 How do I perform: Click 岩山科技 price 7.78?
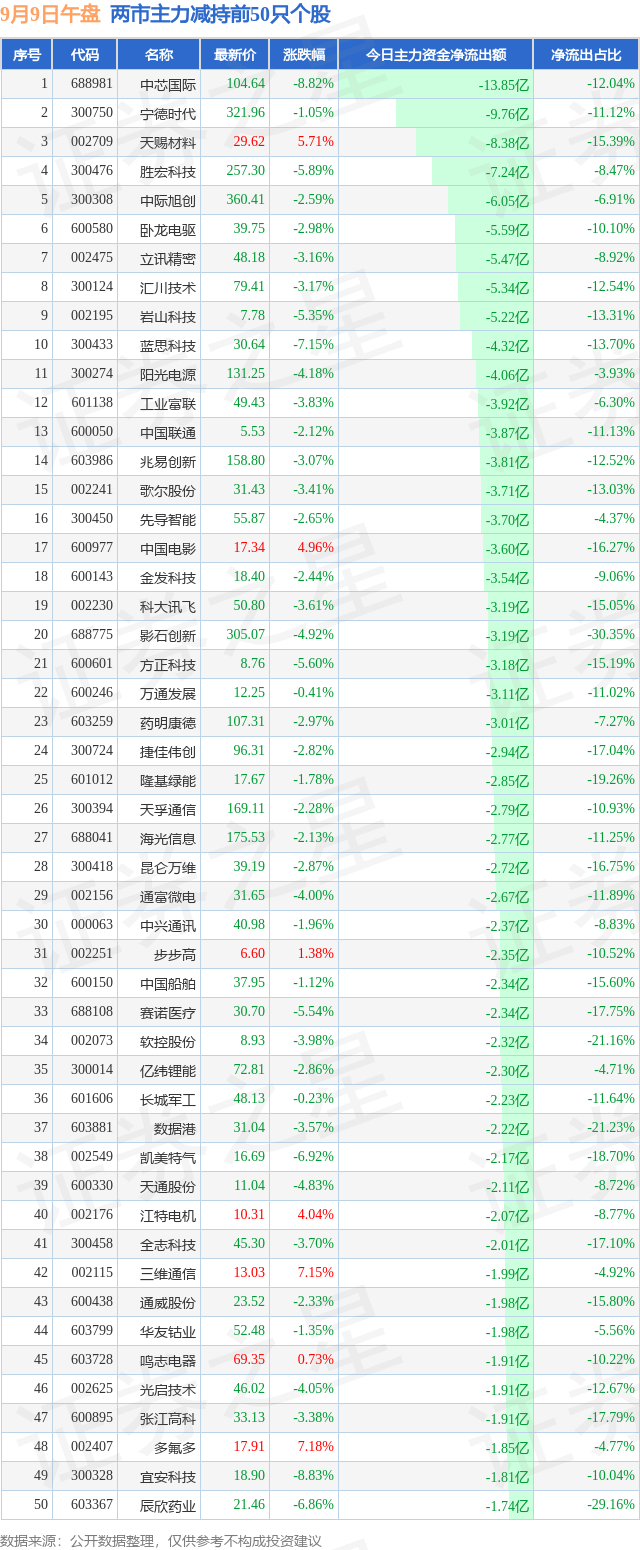[x=252, y=316]
